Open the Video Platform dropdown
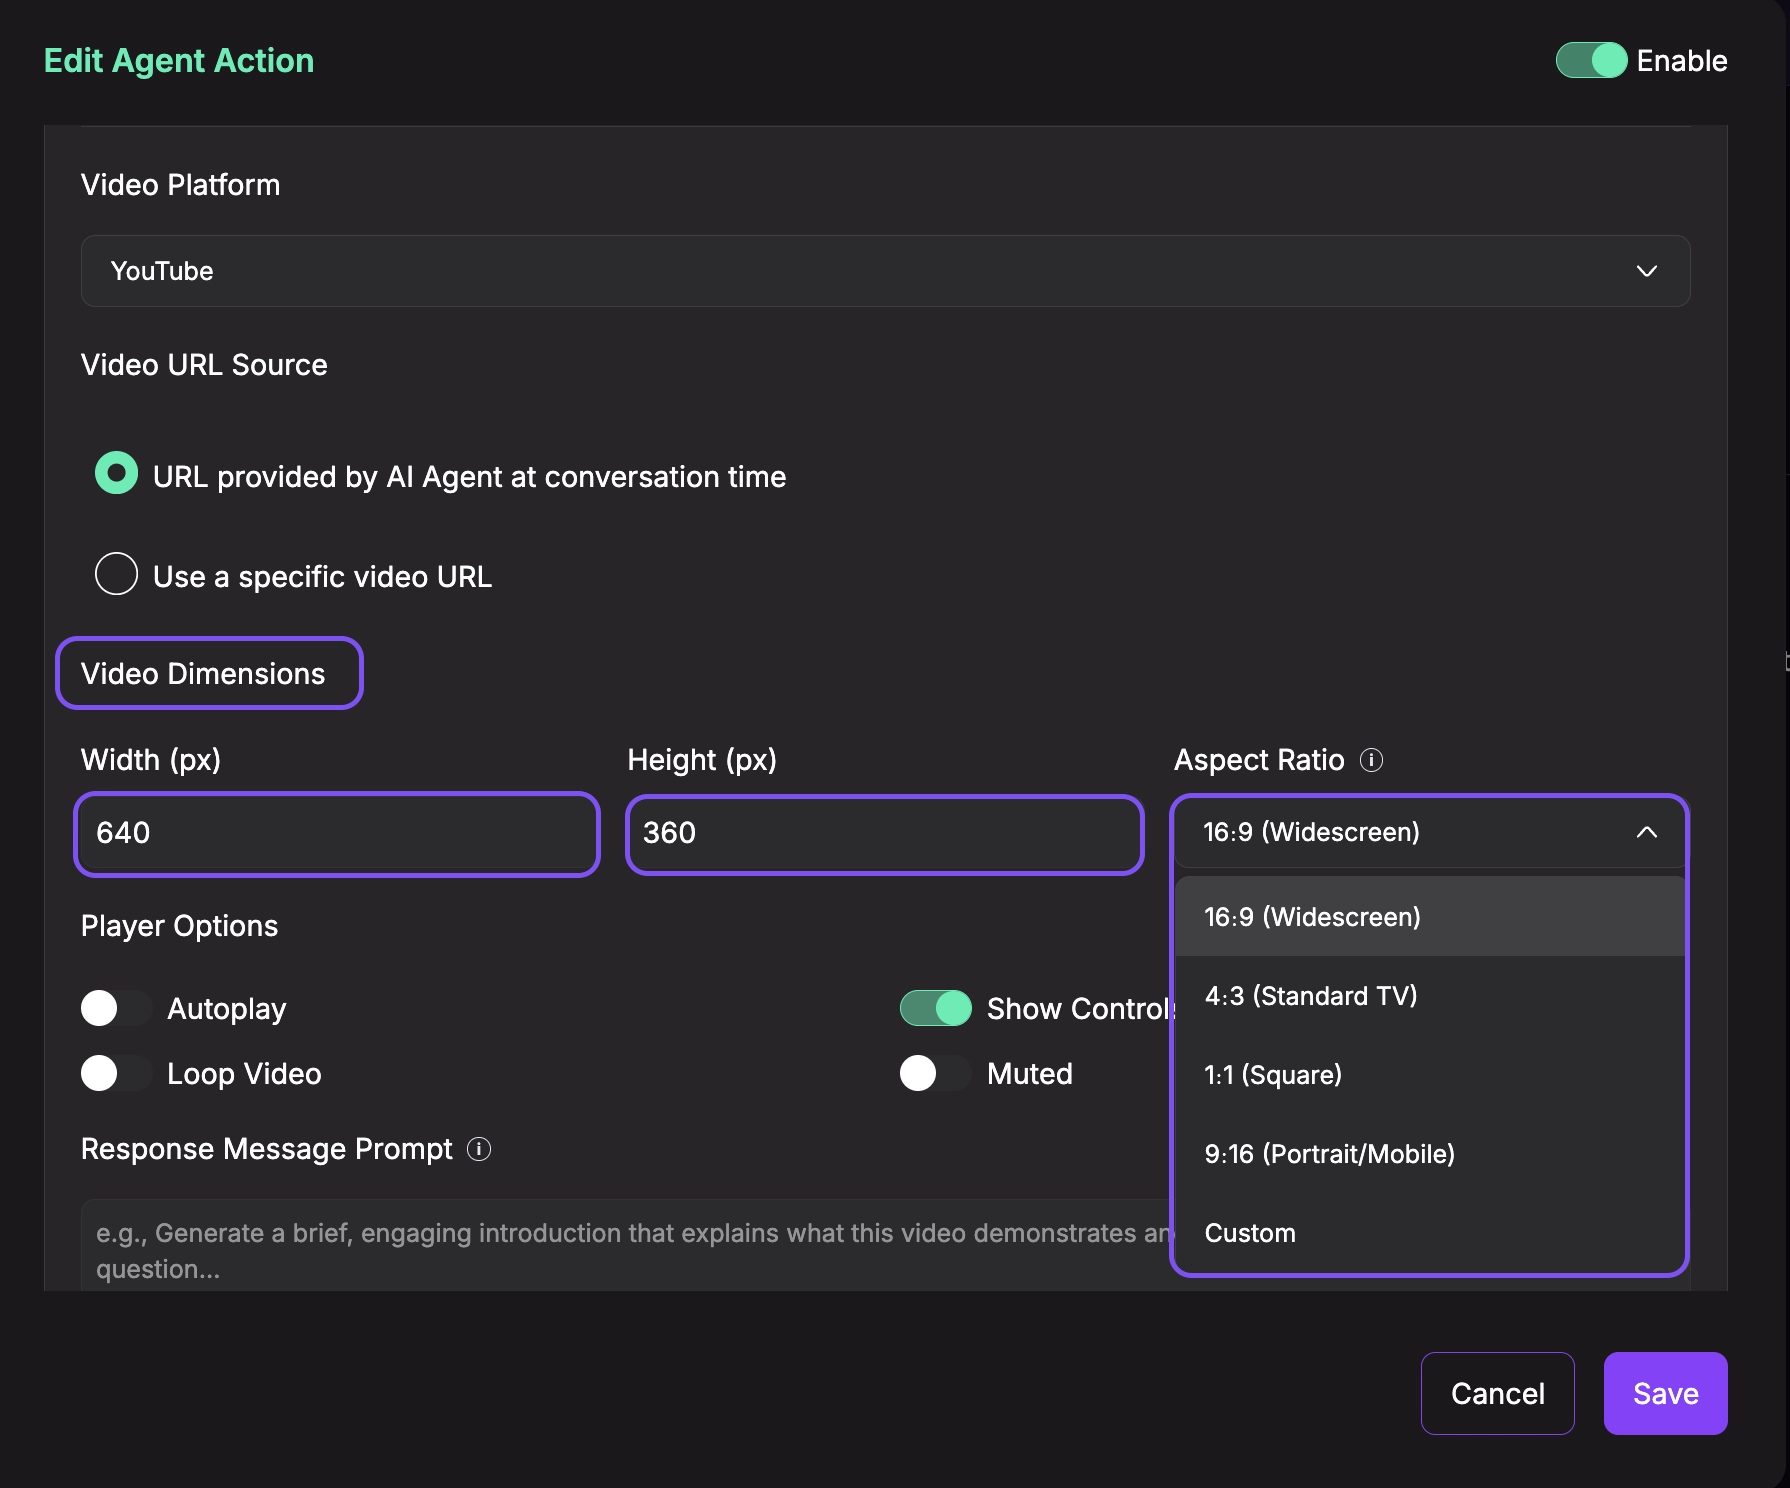 [884, 270]
